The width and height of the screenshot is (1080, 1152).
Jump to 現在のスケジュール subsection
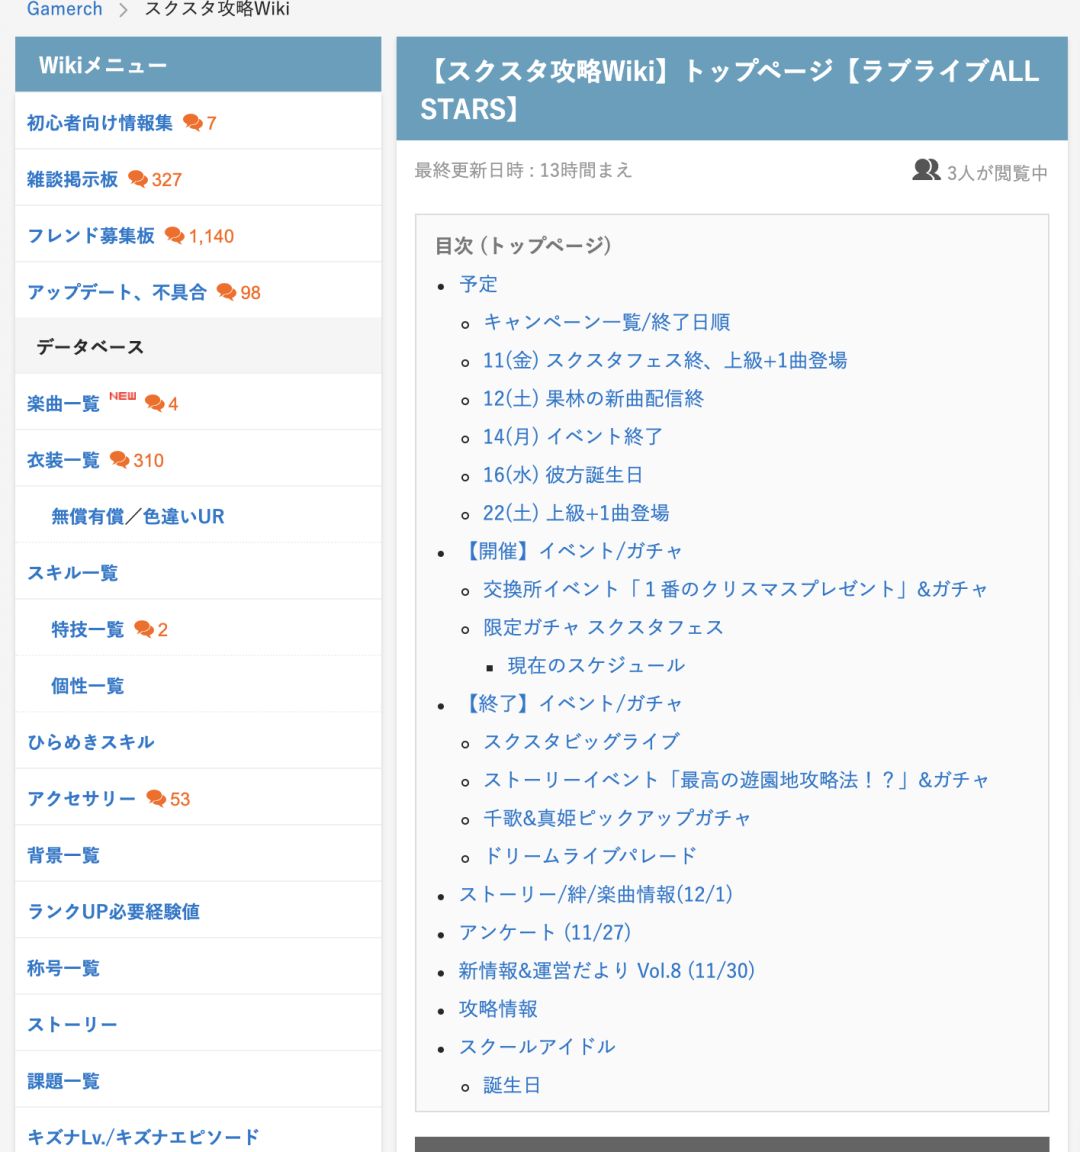[596, 666]
